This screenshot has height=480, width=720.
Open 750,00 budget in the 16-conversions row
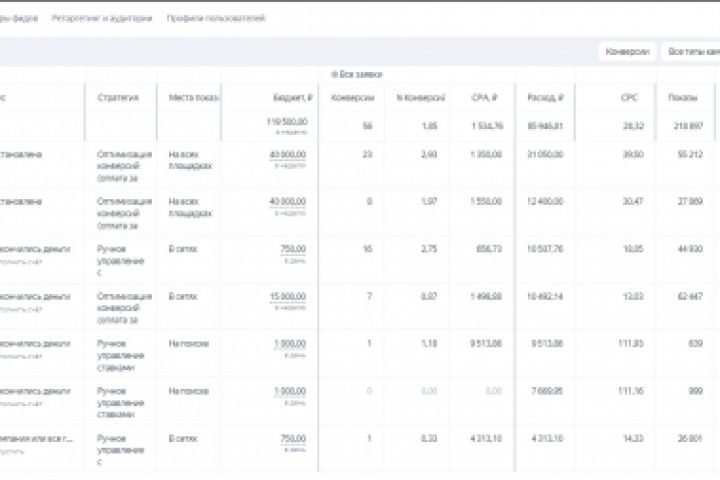[x=294, y=249]
